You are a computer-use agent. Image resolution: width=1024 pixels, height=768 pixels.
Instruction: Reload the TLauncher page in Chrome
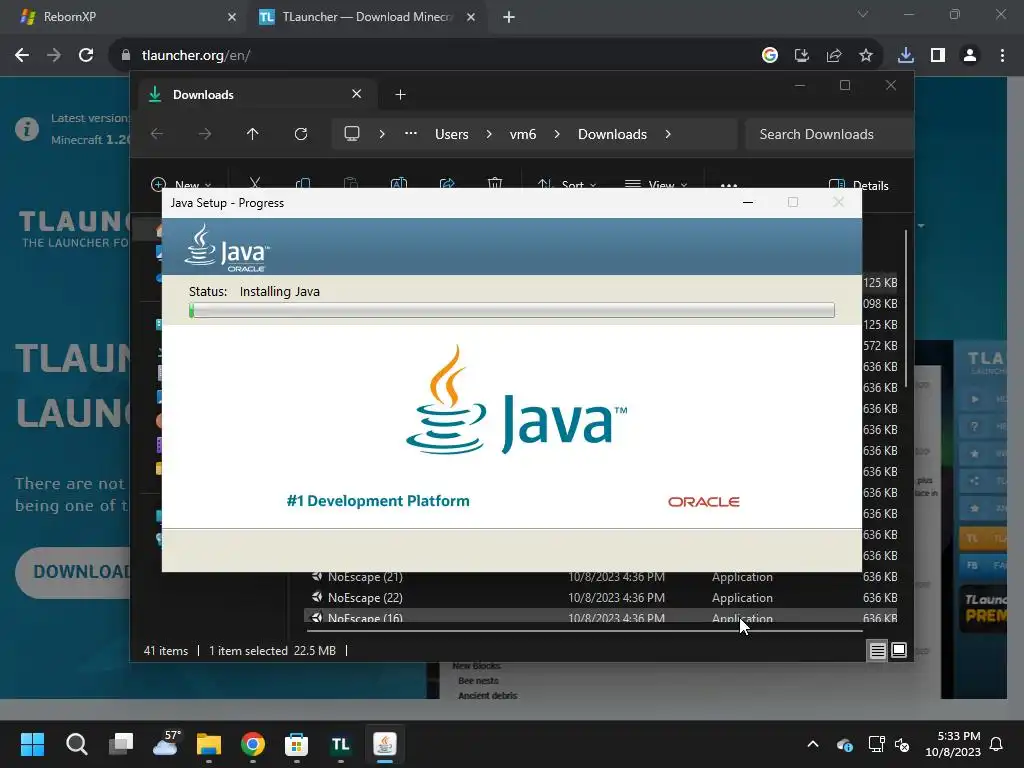pyautogui.click(x=86, y=56)
